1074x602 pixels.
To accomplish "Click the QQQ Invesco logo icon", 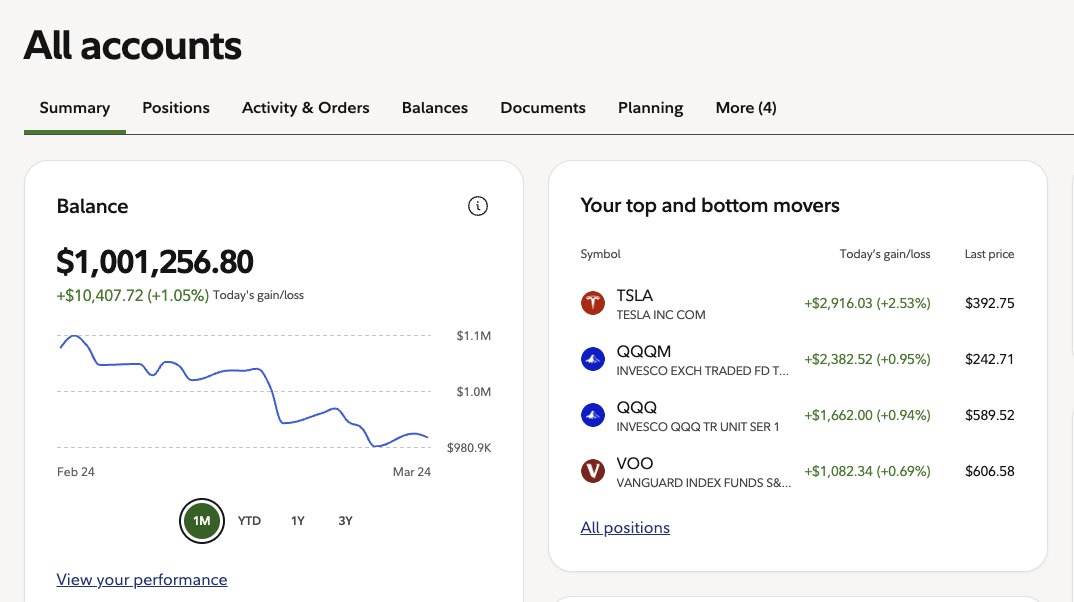I will 592,415.
